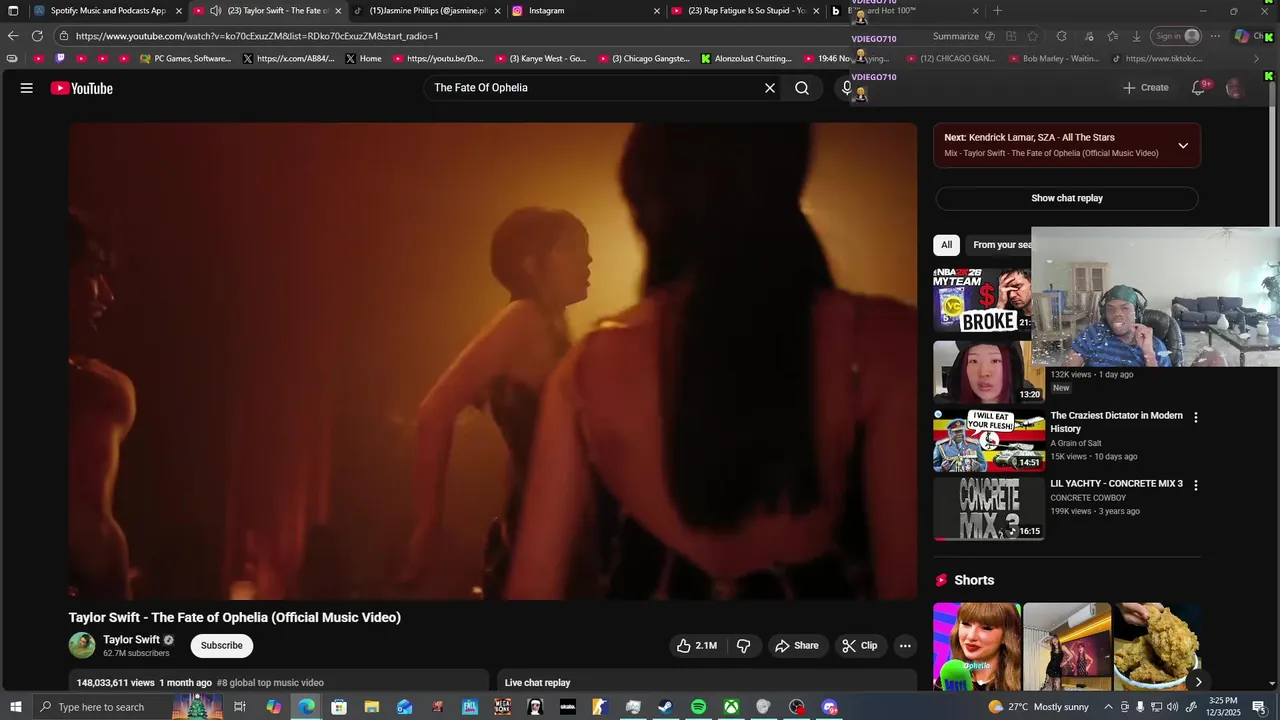Viewport: 1280px width, 720px height.
Task: Open the 'Kanye West - Go...' bookmark
Action: [541, 59]
